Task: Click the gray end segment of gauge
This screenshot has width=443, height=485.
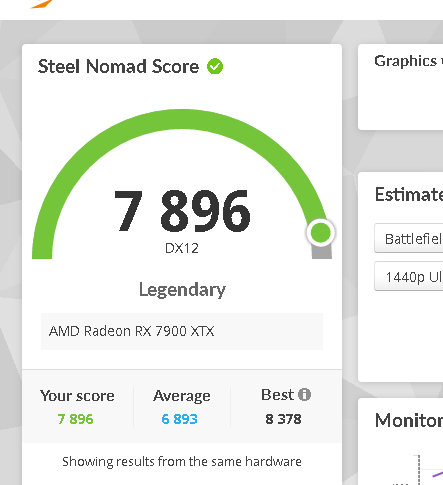Action: point(322,252)
